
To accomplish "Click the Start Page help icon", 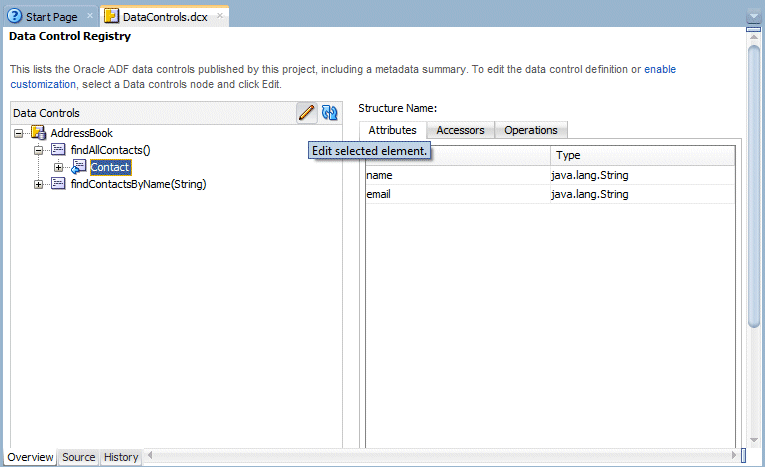I will click(x=15, y=16).
